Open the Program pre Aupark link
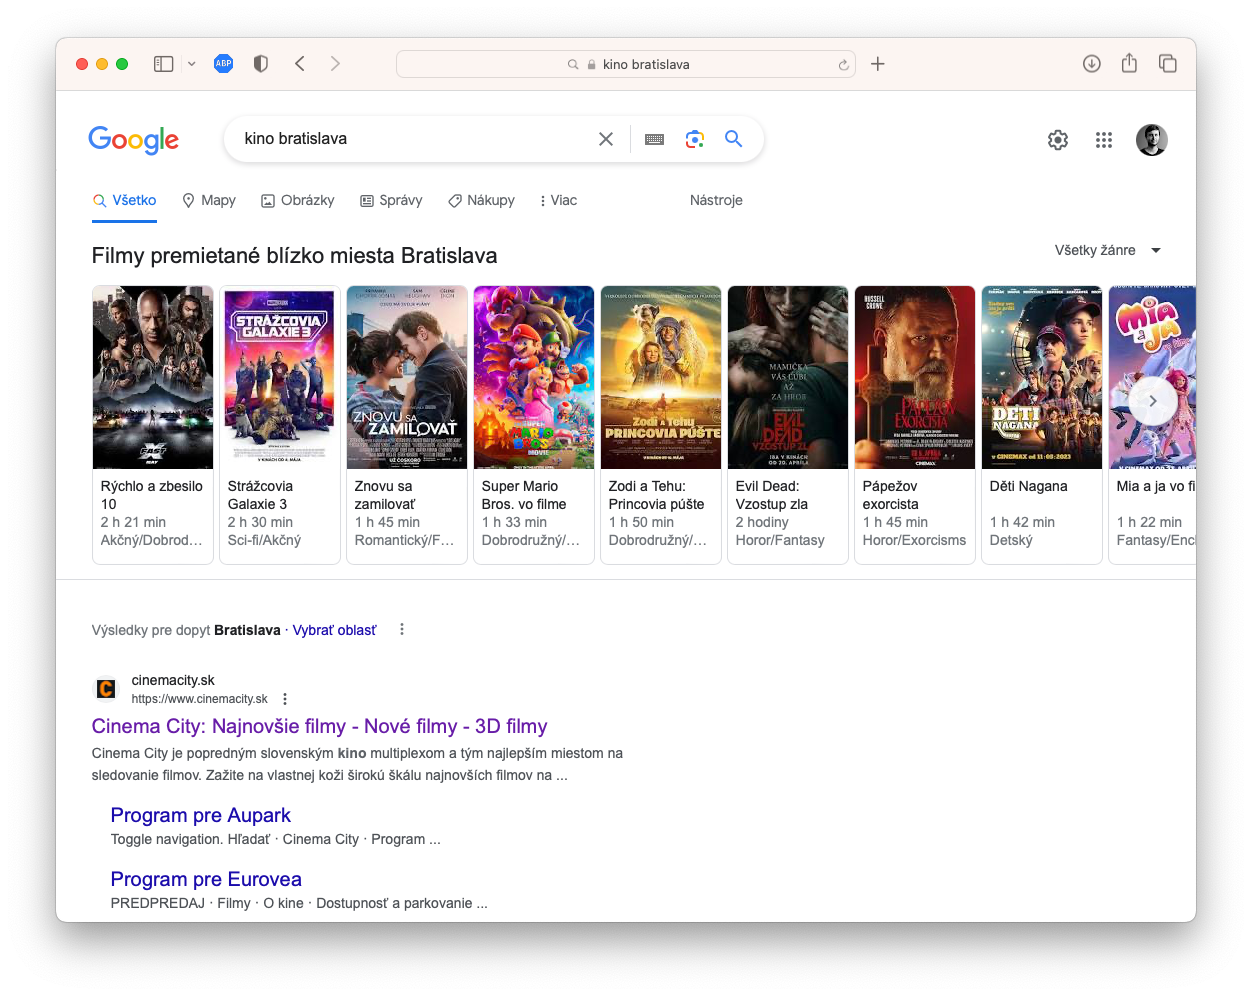 tap(201, 815)
